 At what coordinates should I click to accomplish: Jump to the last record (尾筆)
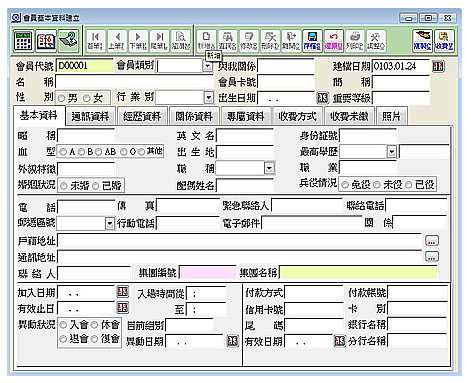coord(159,41)
